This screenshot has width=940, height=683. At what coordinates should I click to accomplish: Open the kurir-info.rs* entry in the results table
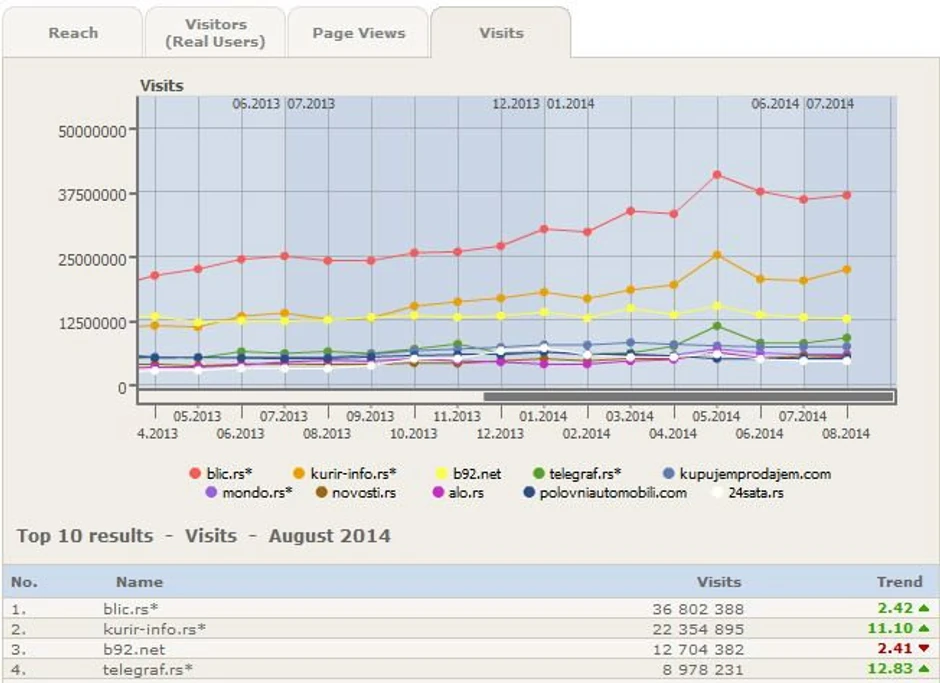point(156,629)
